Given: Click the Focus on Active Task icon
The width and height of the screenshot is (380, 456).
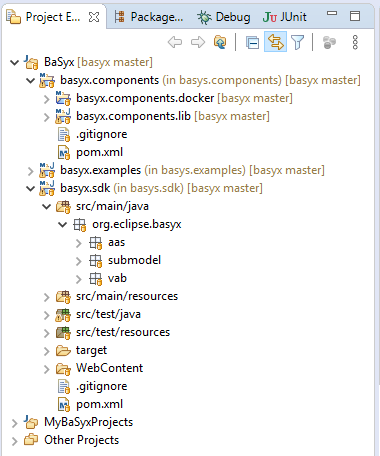Looking at the screenshot, I should pos(329,43).
